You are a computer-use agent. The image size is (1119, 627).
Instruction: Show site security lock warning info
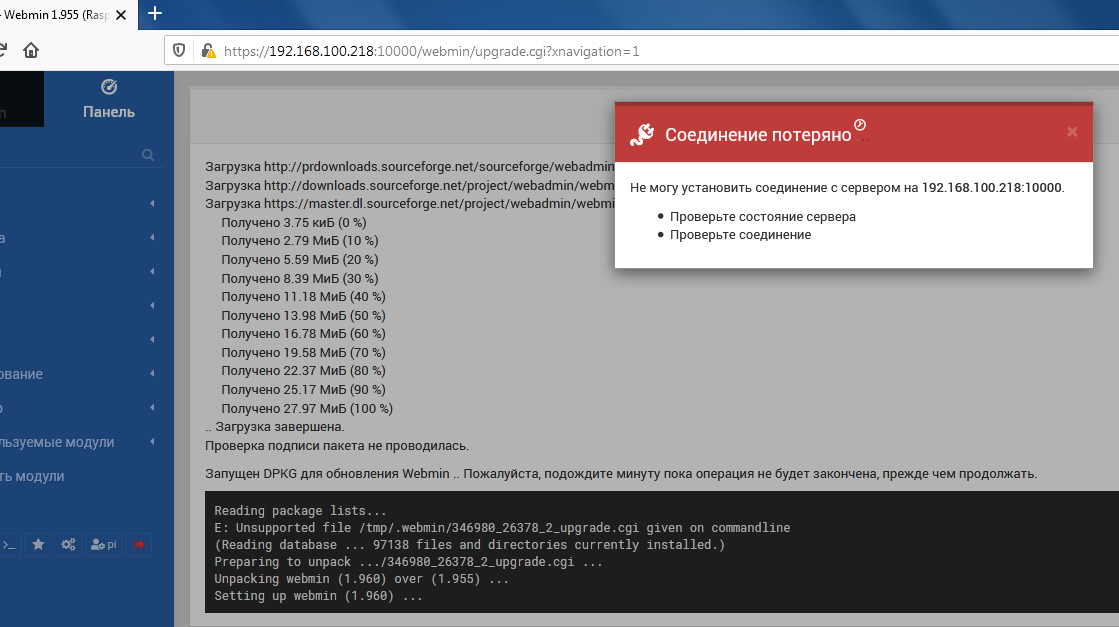click(x=208, y=51)
